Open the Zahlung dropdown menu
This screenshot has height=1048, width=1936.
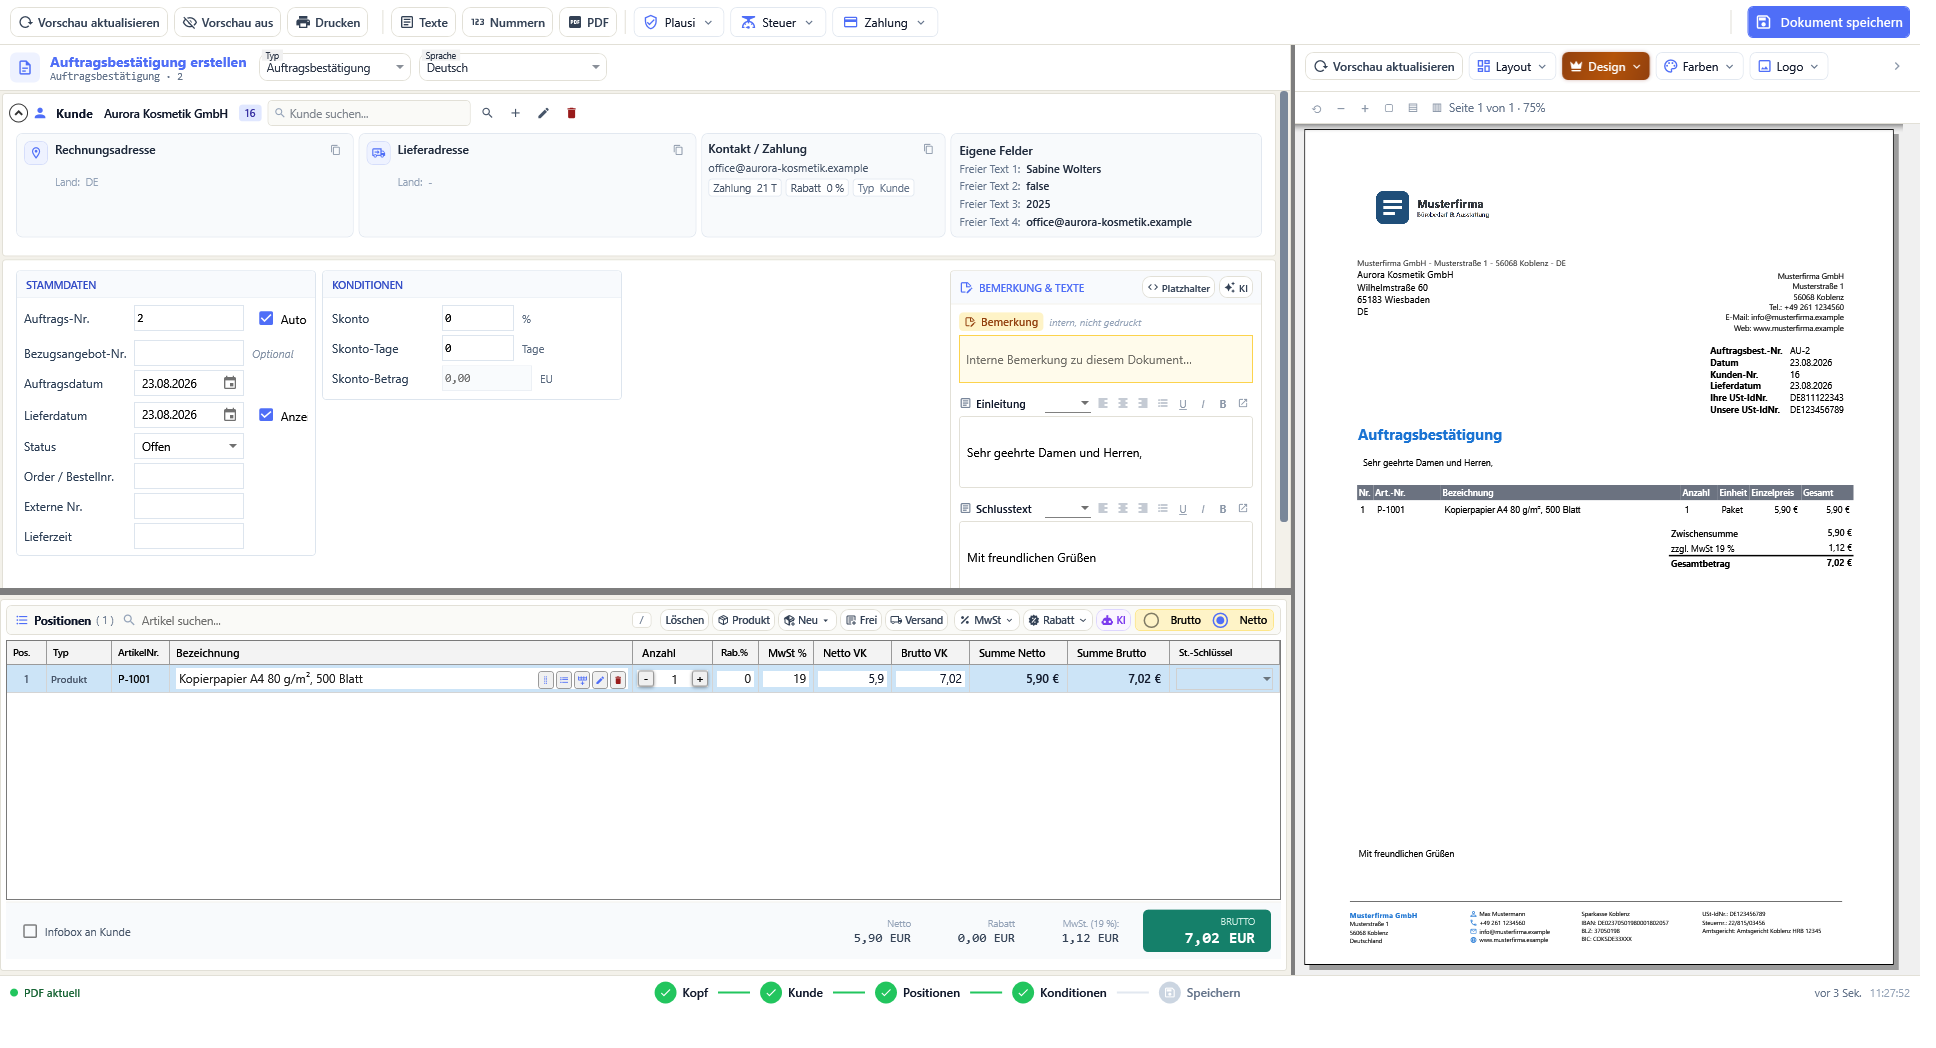coord(885,22)
